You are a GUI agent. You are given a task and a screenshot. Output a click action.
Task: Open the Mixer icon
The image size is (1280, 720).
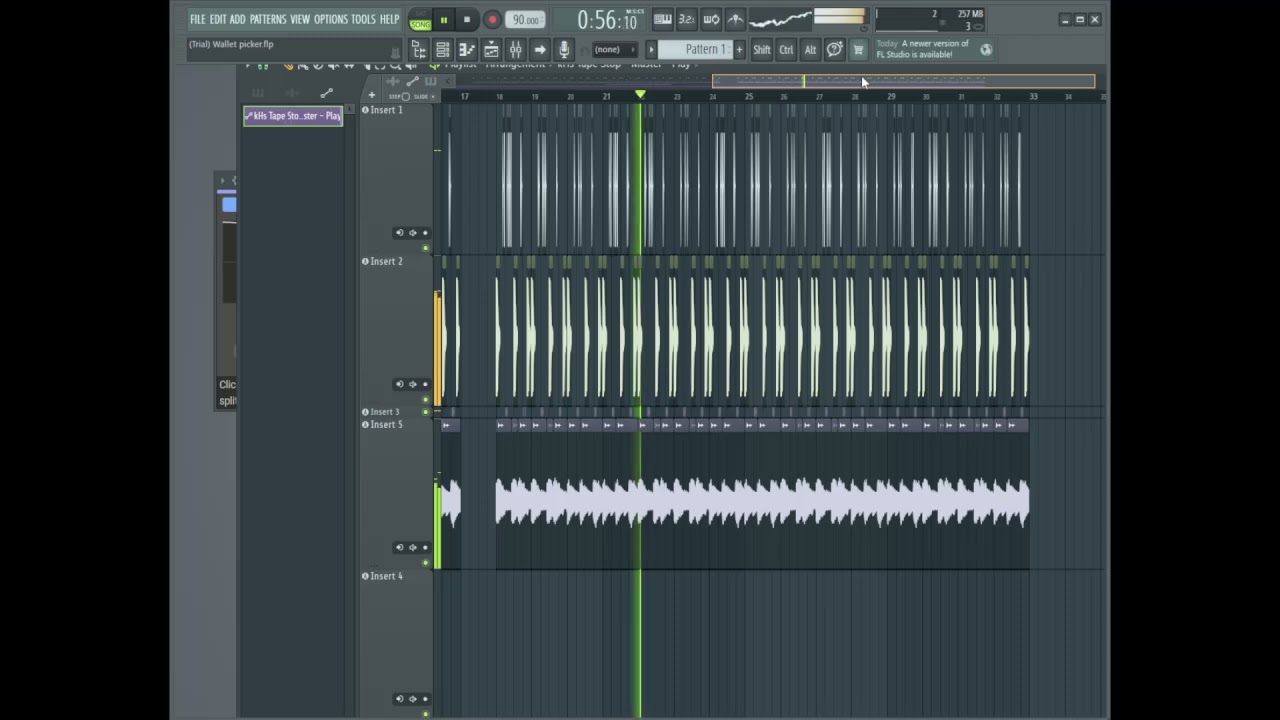516,50
